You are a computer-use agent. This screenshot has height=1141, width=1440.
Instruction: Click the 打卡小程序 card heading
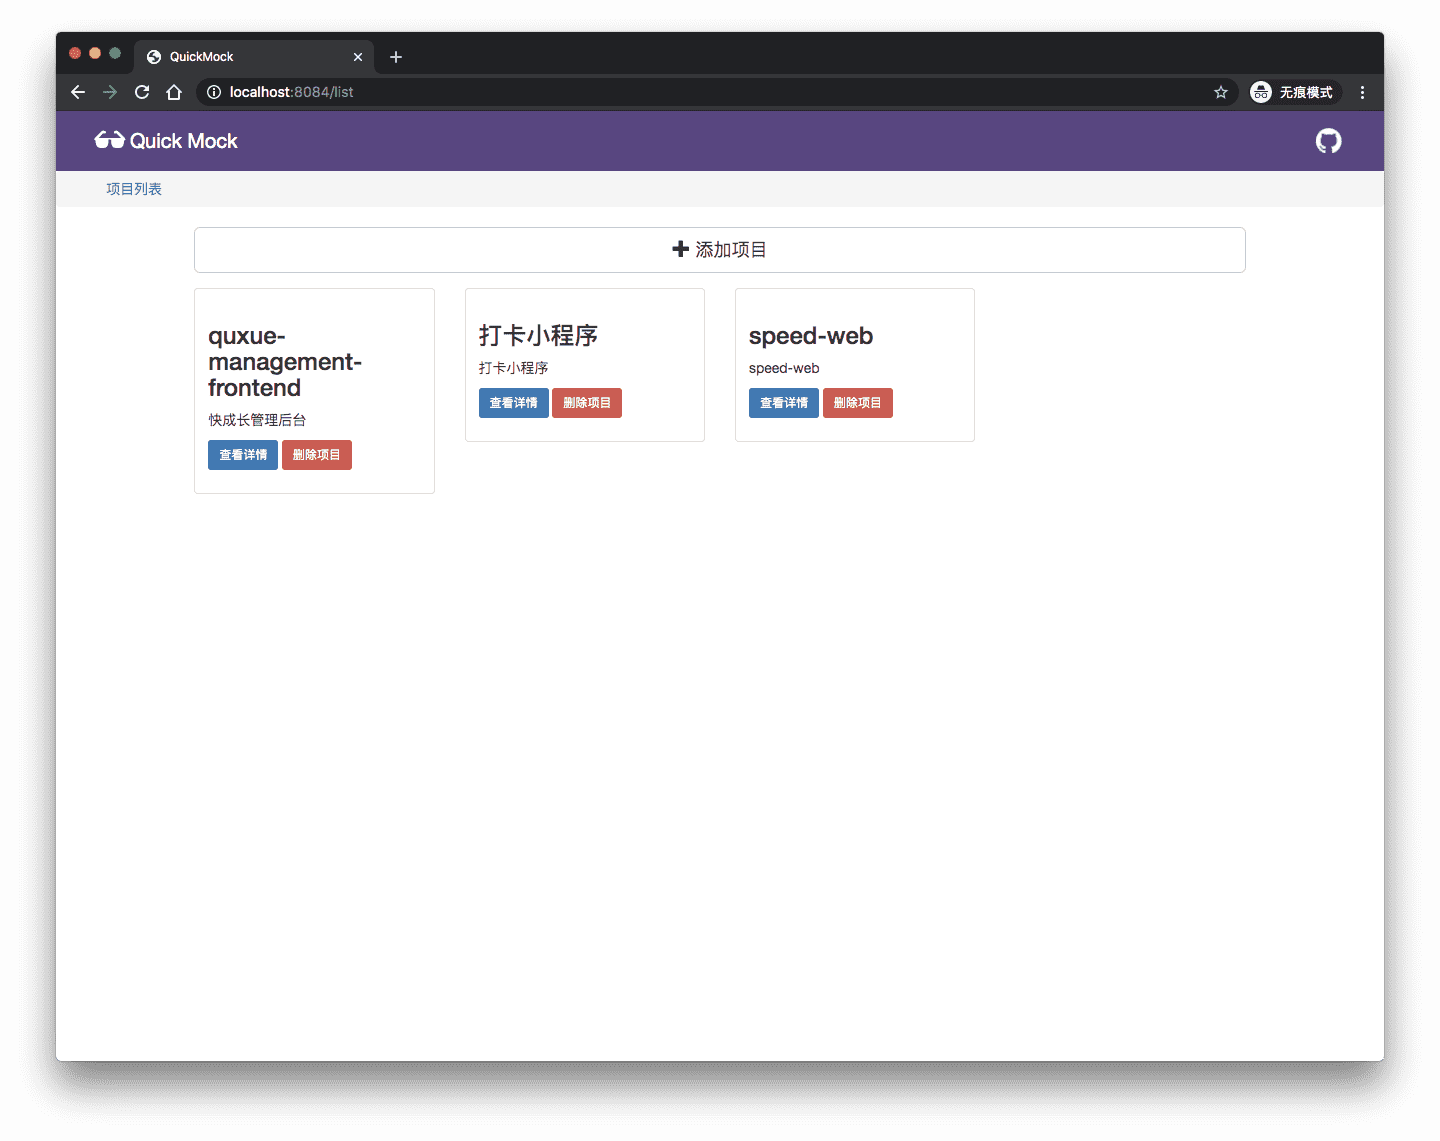538,336
